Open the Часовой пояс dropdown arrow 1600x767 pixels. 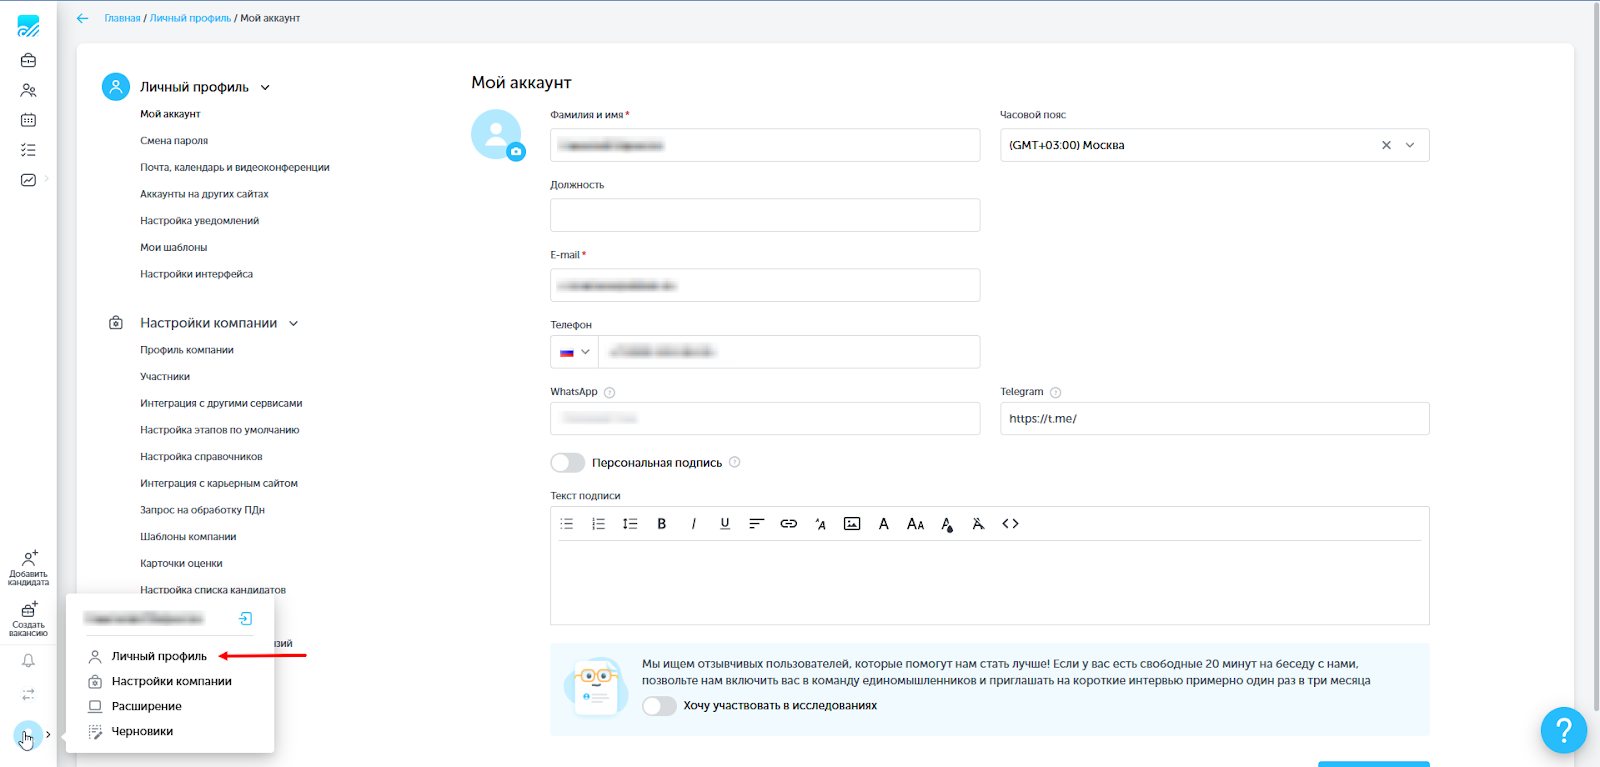pyautogui.click(x=1410, y=145)
